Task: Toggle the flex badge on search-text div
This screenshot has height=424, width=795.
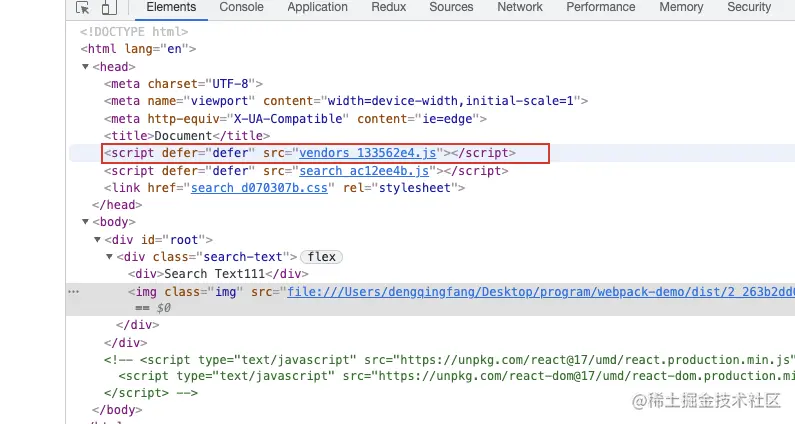Action: pyautogui.click(x=321, y=257)
